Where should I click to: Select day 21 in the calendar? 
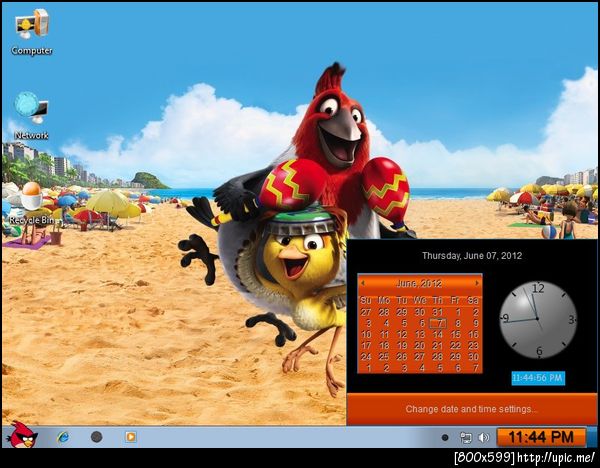pyautogui.click(x=437, y=346)
